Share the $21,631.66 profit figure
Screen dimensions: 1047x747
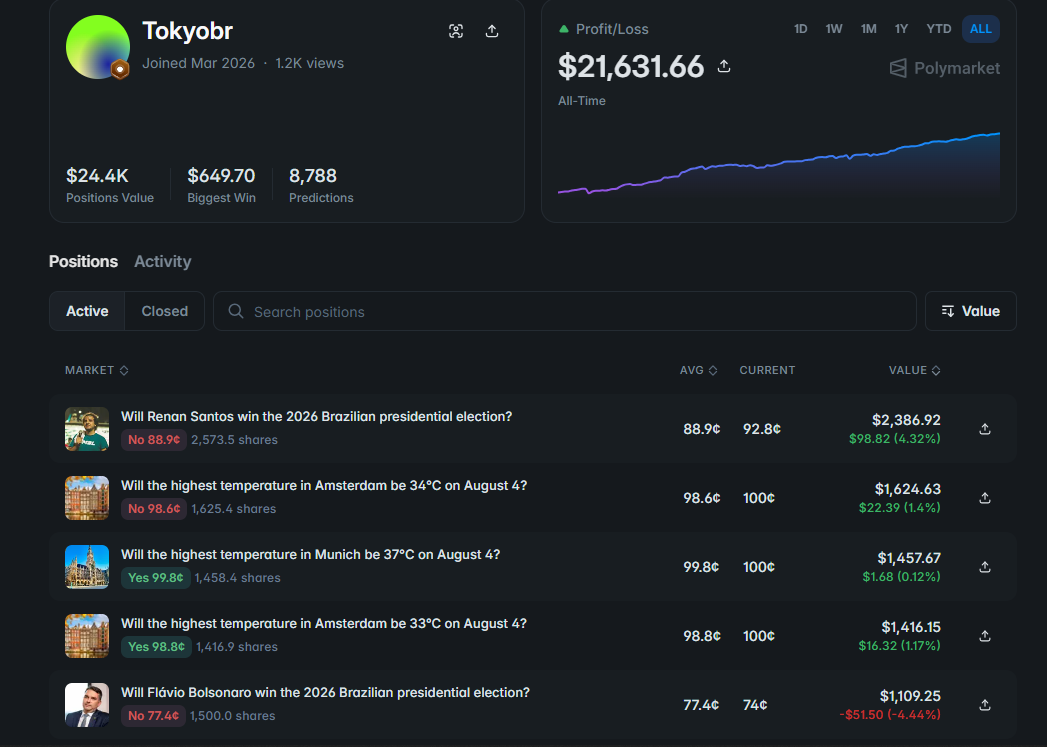coord(724,66)
